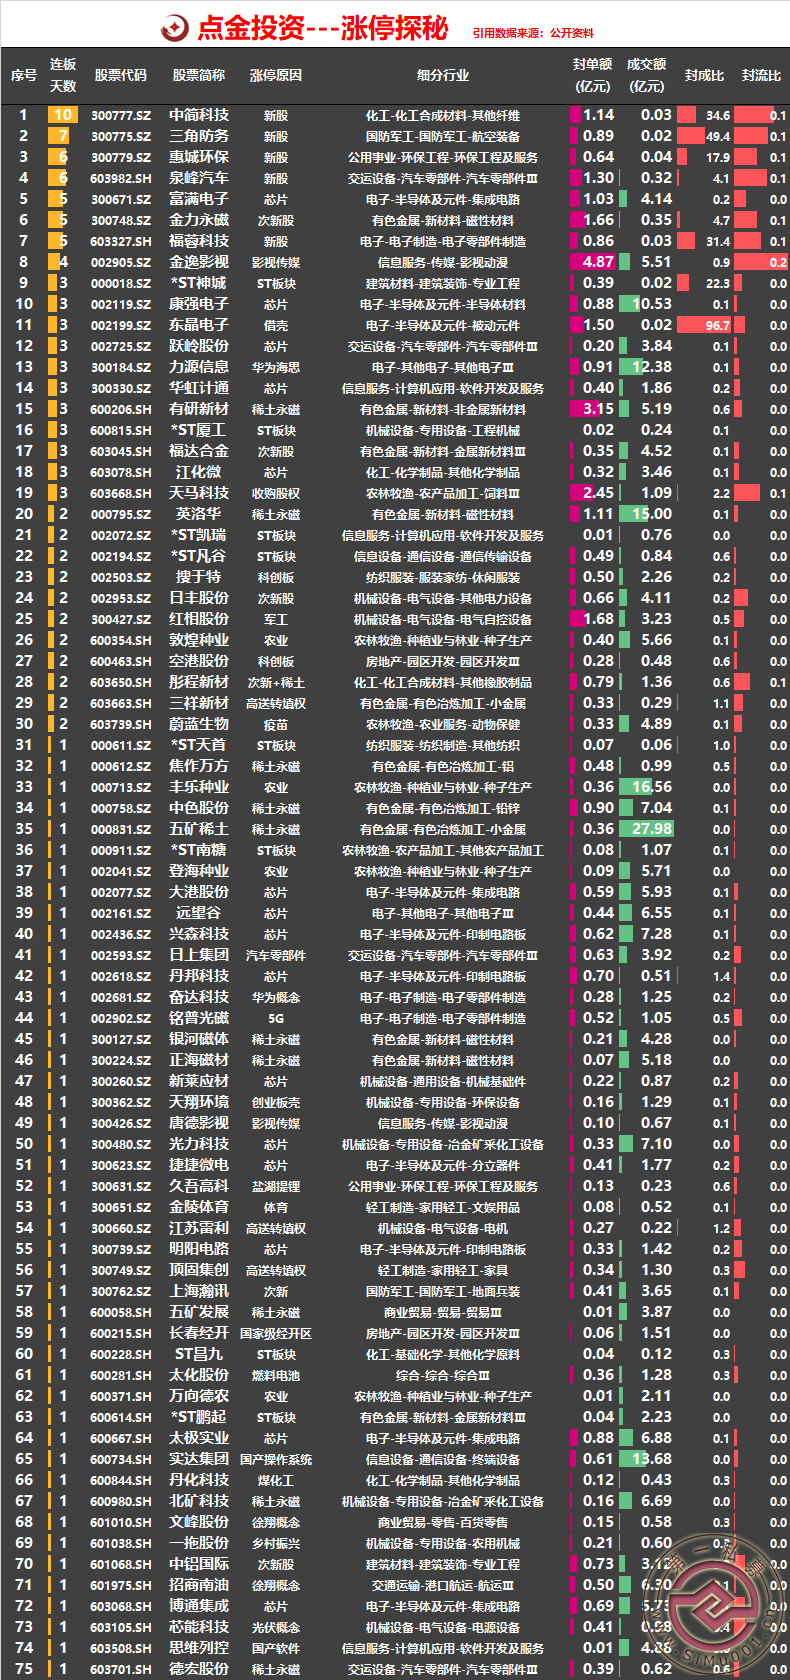Image resolution: width=790 pixels, height=1680 pixels.
Task: Click stock code 300779.SZ
Action: pyautogui.click(x=121, y=158)
